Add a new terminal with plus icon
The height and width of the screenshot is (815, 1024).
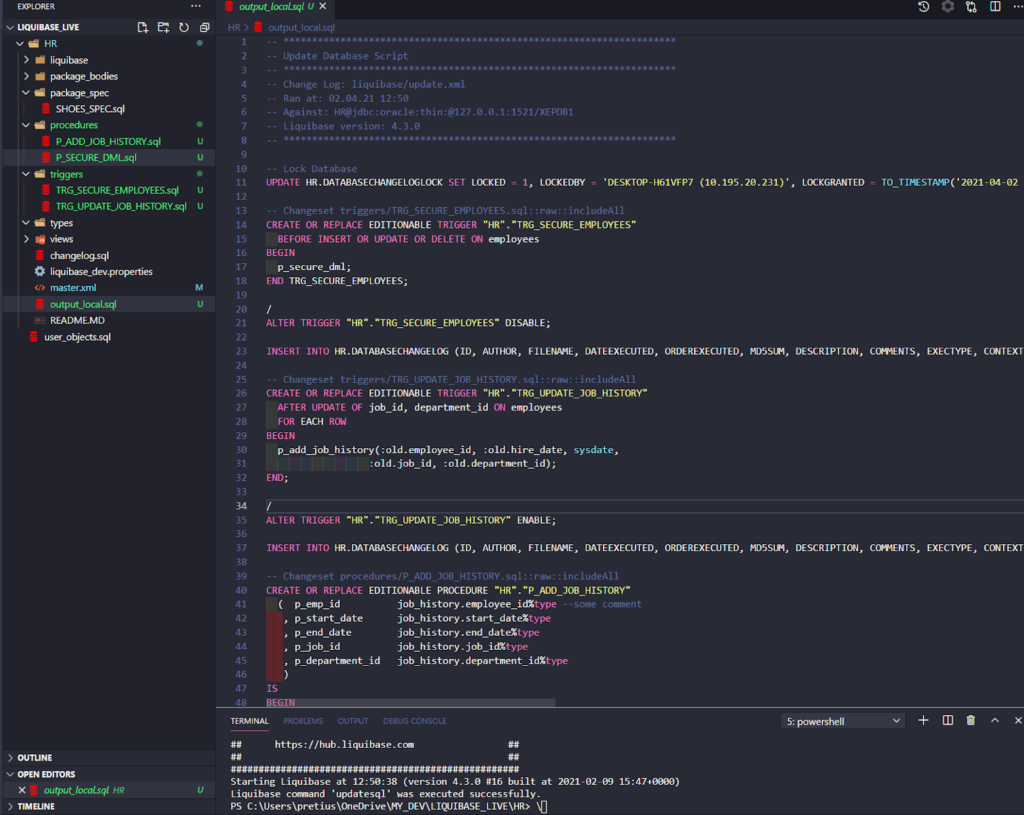click(923, 720)
